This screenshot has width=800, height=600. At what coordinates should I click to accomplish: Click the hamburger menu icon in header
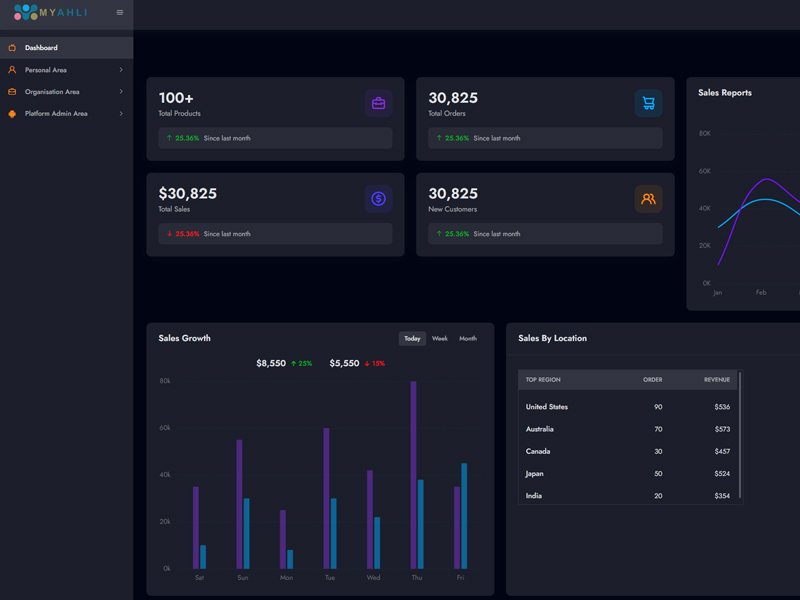tap(120, 13)
